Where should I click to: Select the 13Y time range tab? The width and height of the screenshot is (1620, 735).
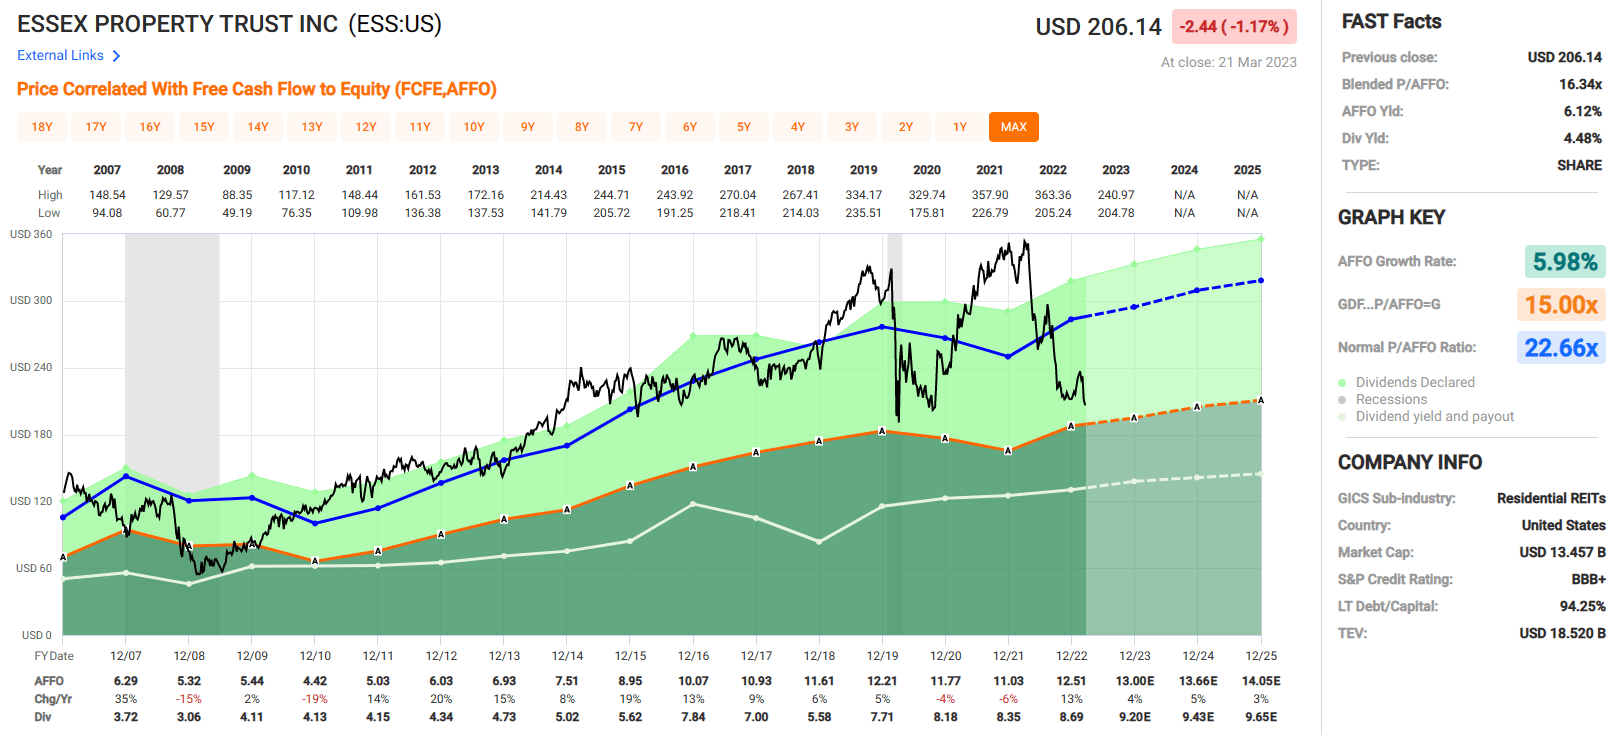tap(312, 127)
